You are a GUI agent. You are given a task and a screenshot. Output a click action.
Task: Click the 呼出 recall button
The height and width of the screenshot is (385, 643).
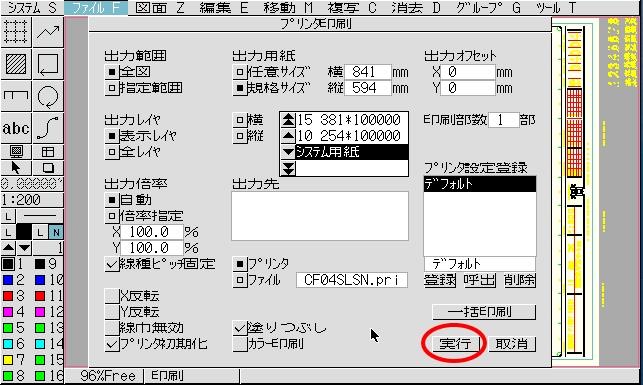coord(479,280)
